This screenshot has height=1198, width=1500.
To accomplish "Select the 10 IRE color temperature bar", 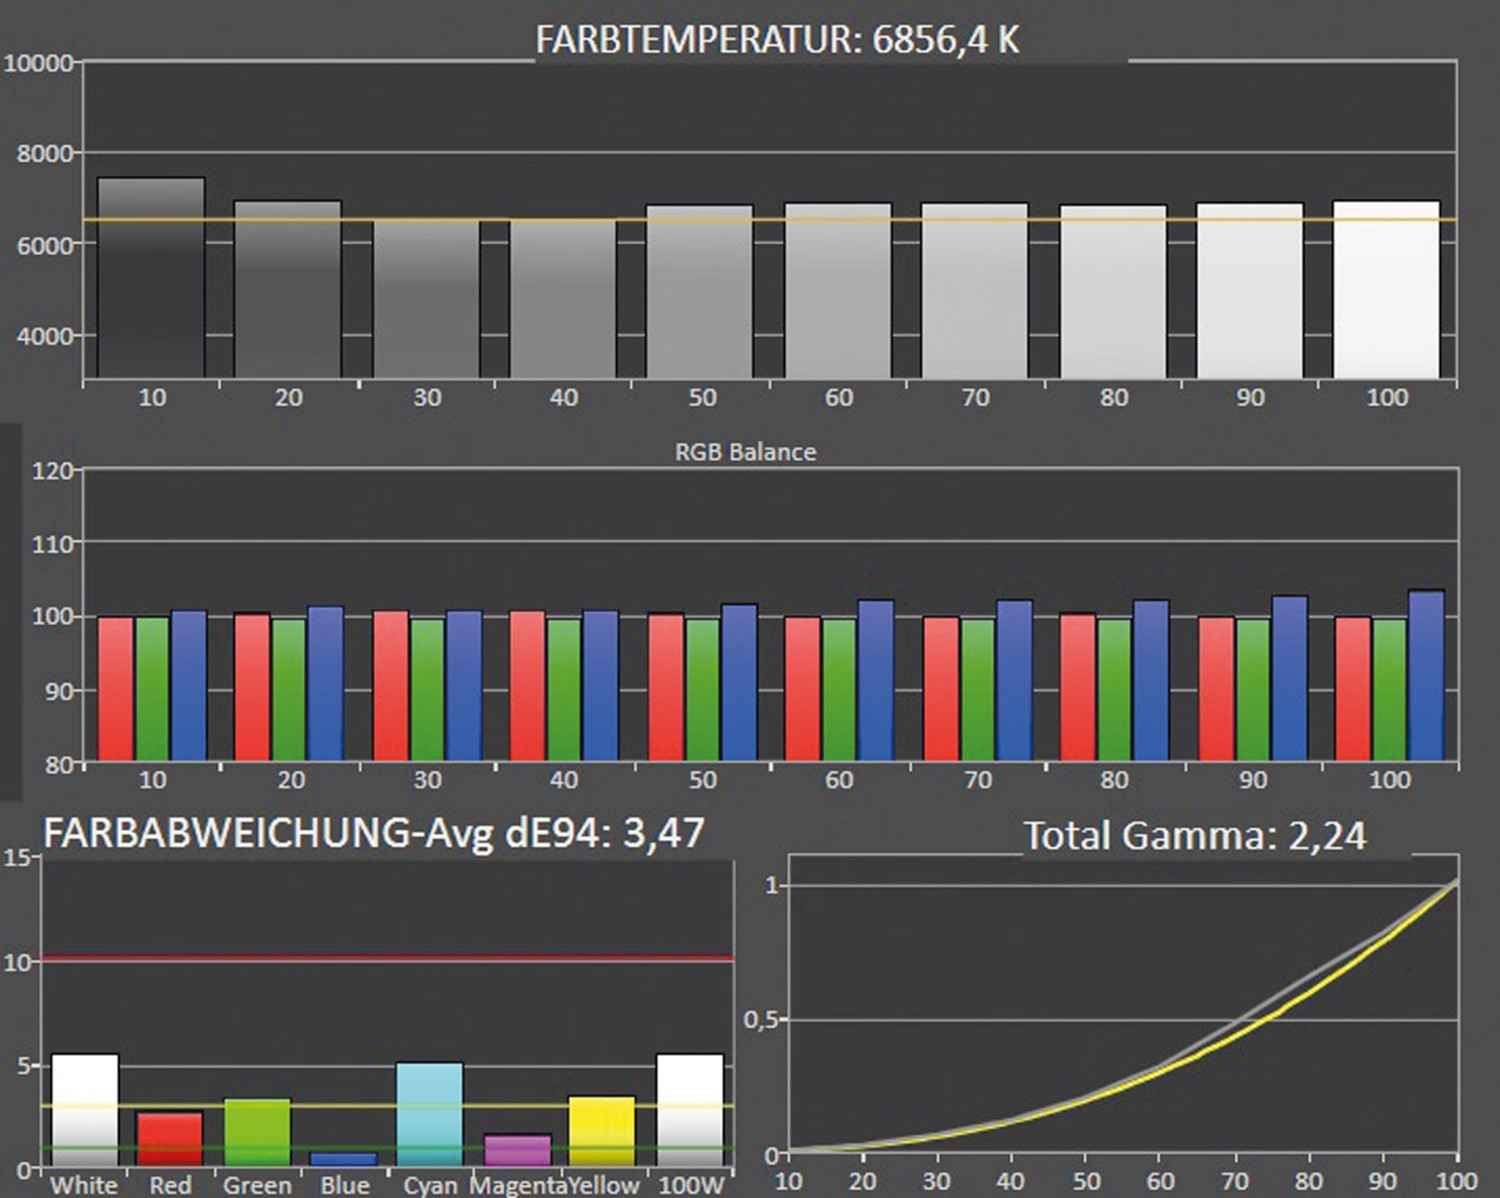I will pyautogui.click(x=151, y=277).
